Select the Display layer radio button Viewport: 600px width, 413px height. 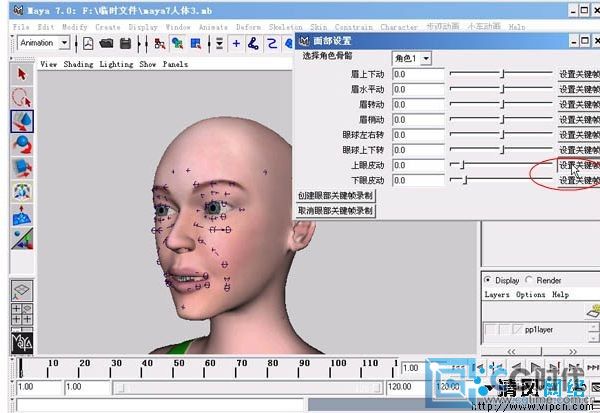[488, 280]
